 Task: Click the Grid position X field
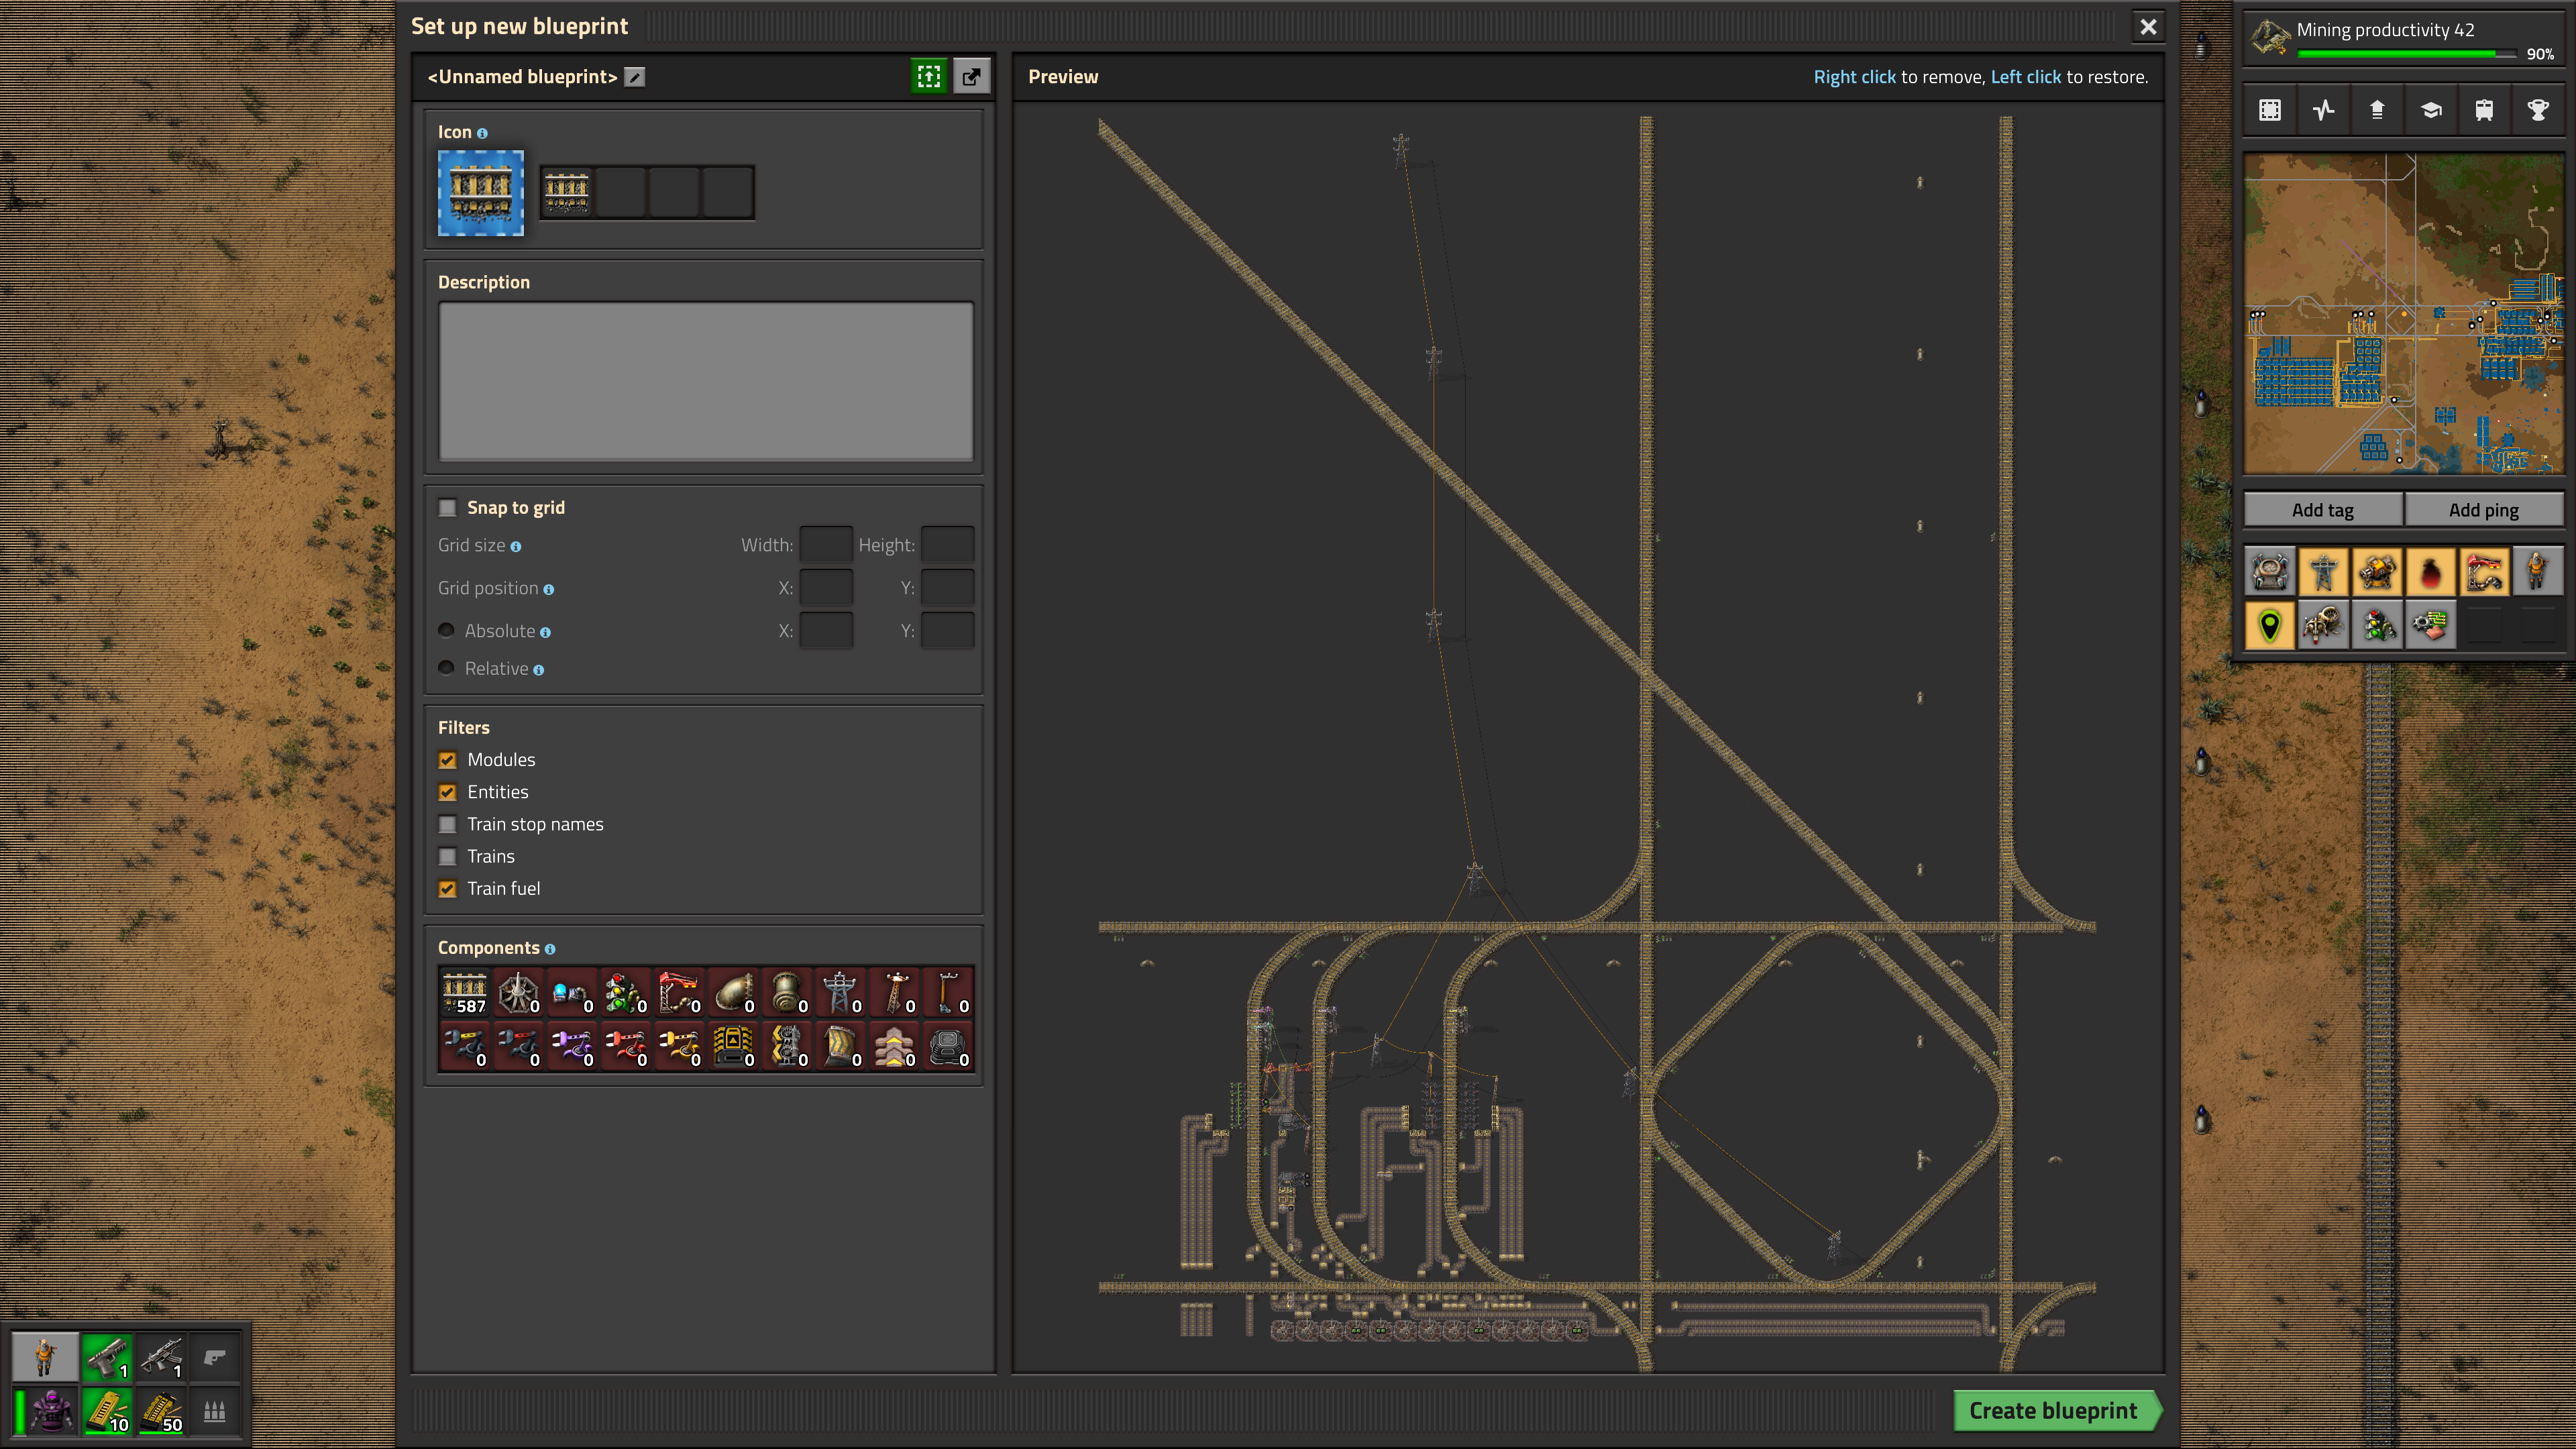coord(826,588)
